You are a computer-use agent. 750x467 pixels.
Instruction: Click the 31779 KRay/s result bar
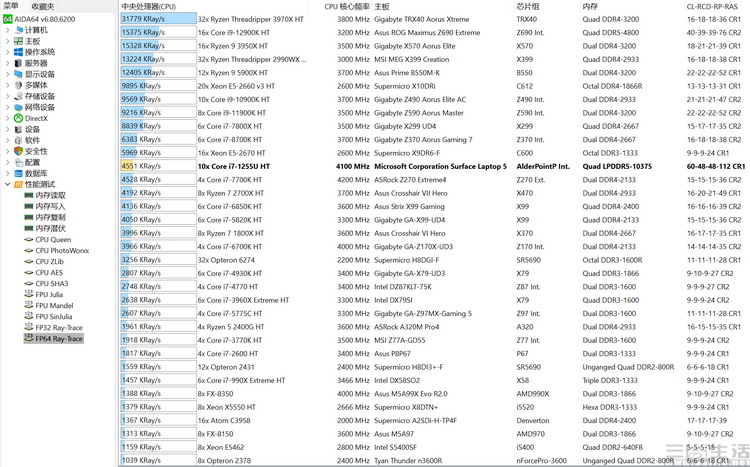pyautogui.click(x=158, y=19)
